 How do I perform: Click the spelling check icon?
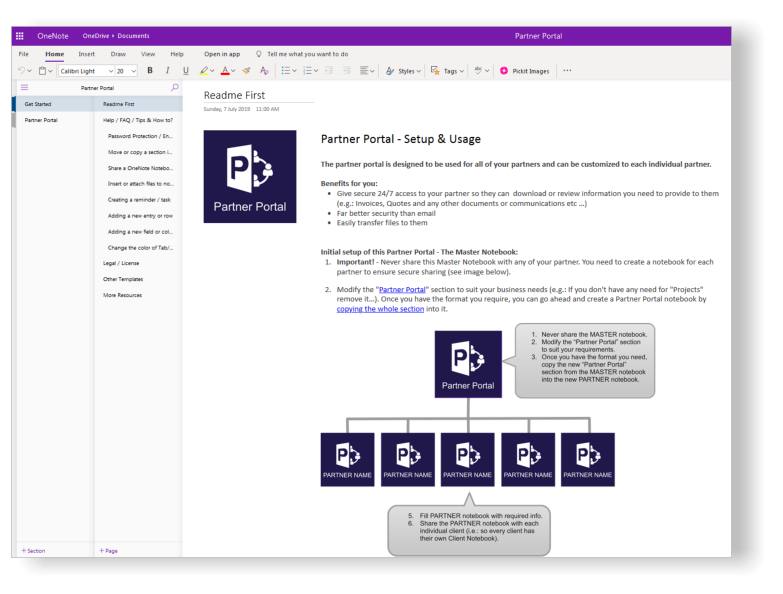(x=478, y=71)
